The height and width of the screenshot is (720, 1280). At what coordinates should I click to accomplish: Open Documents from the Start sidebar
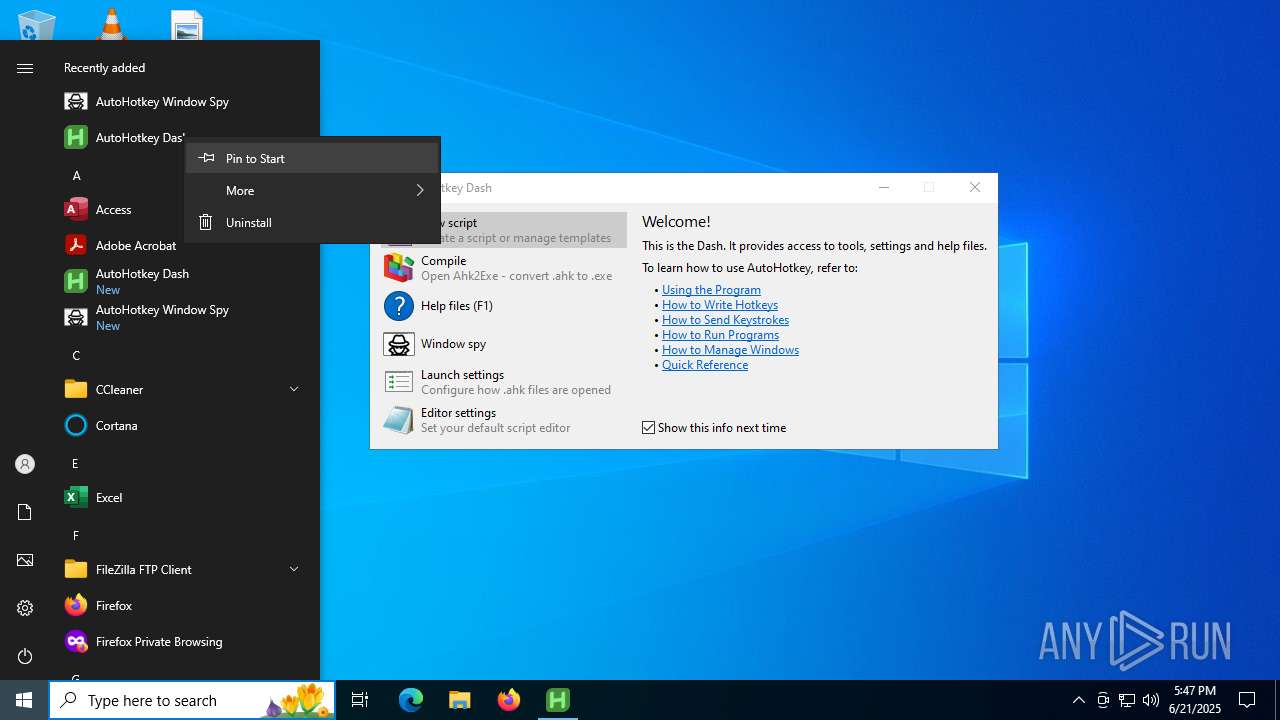(25, 512)
